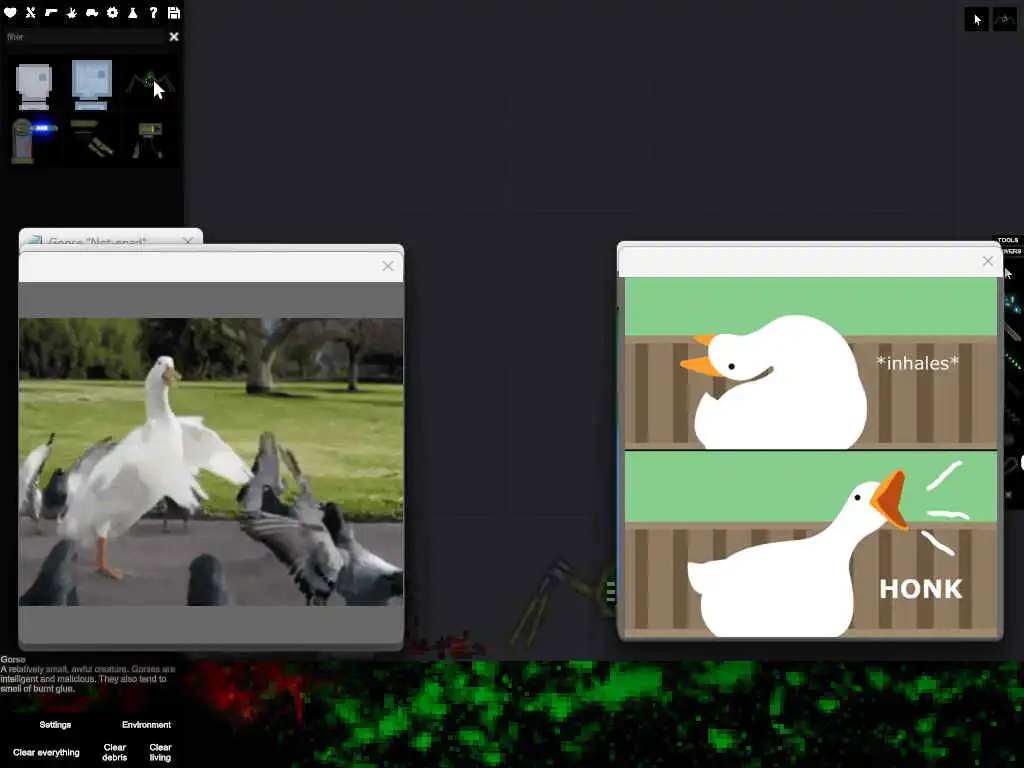Close the HONK goose comic window
Screen dimensions: 1024x768
click(x=987, y=261)
